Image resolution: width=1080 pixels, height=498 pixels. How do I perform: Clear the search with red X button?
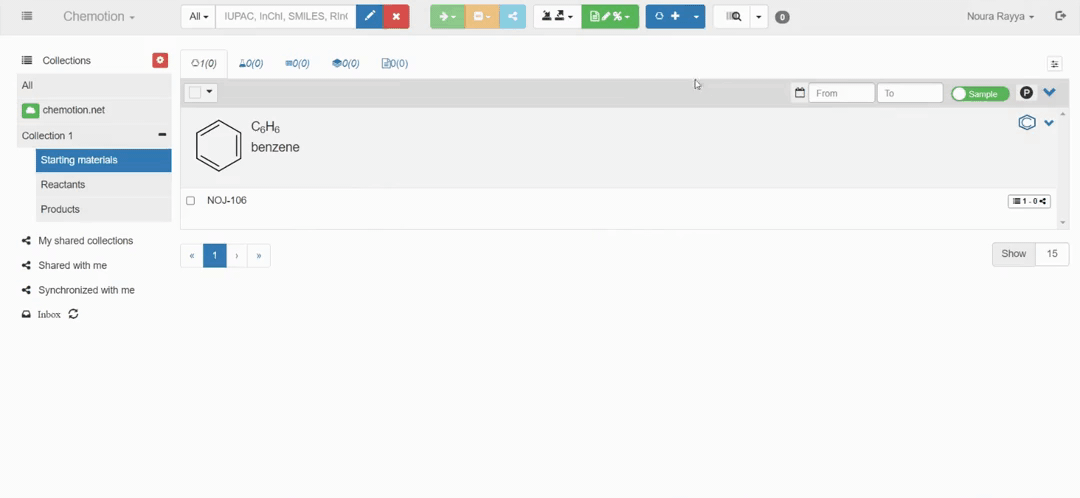[x=396, y=17]
